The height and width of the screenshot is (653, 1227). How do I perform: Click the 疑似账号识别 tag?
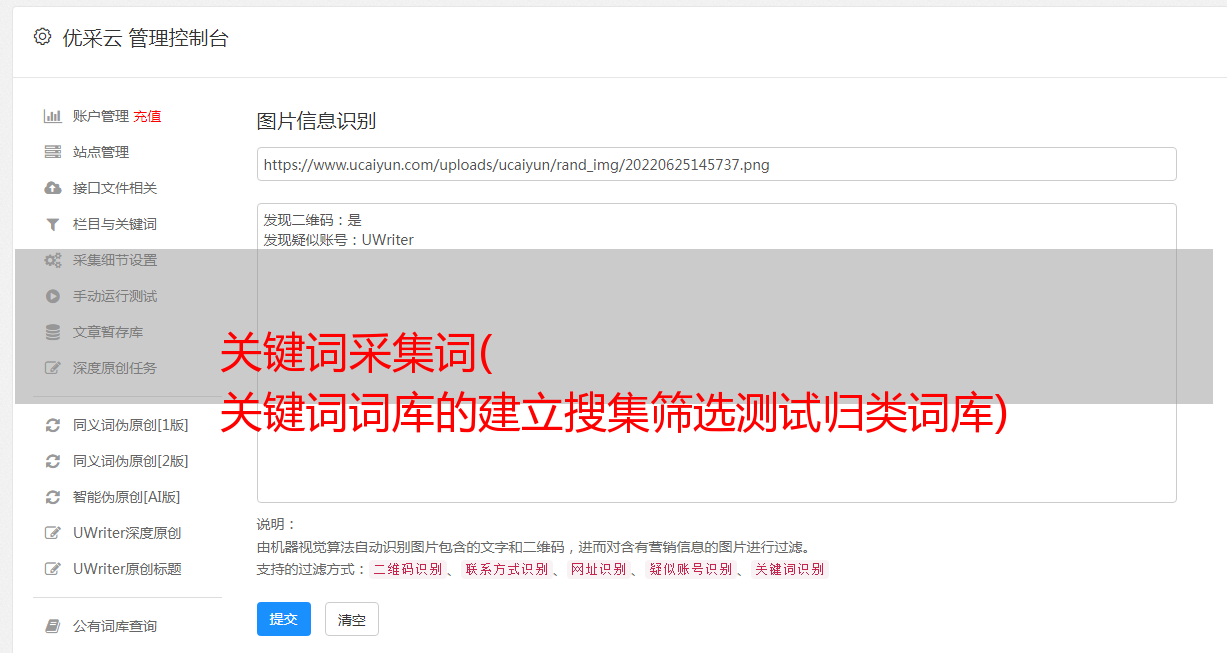pos(690,569)
